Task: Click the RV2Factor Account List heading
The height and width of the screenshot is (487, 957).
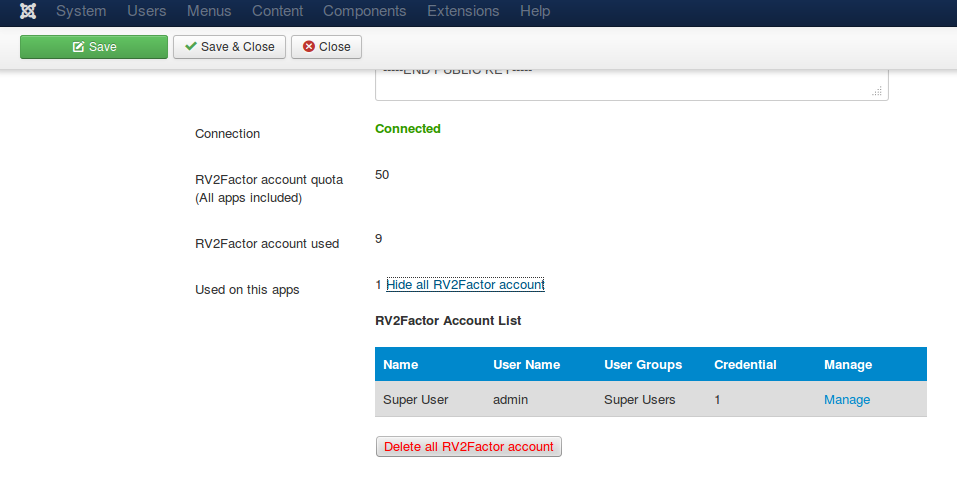Action: 448,321
